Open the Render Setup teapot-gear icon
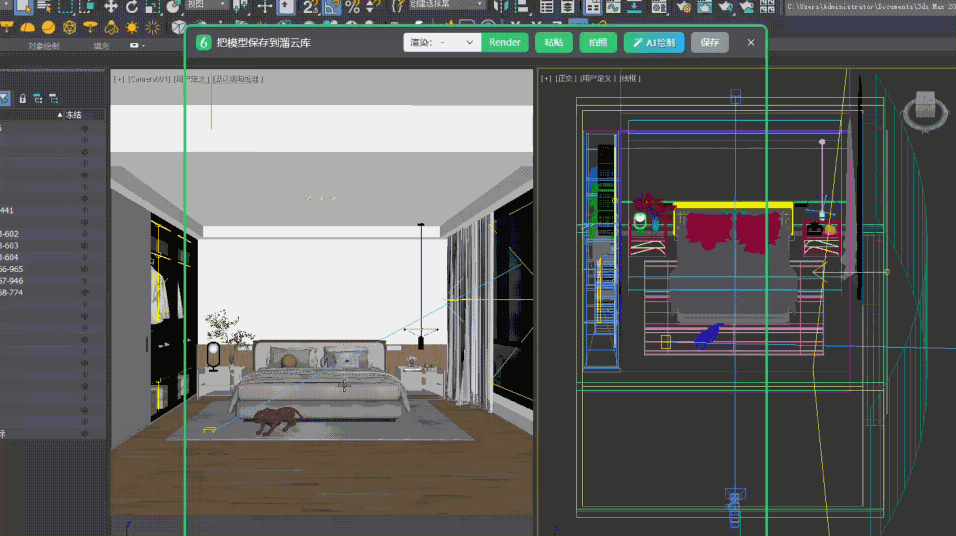This screenshot has width=956, height=536. [x=683, y=7]
